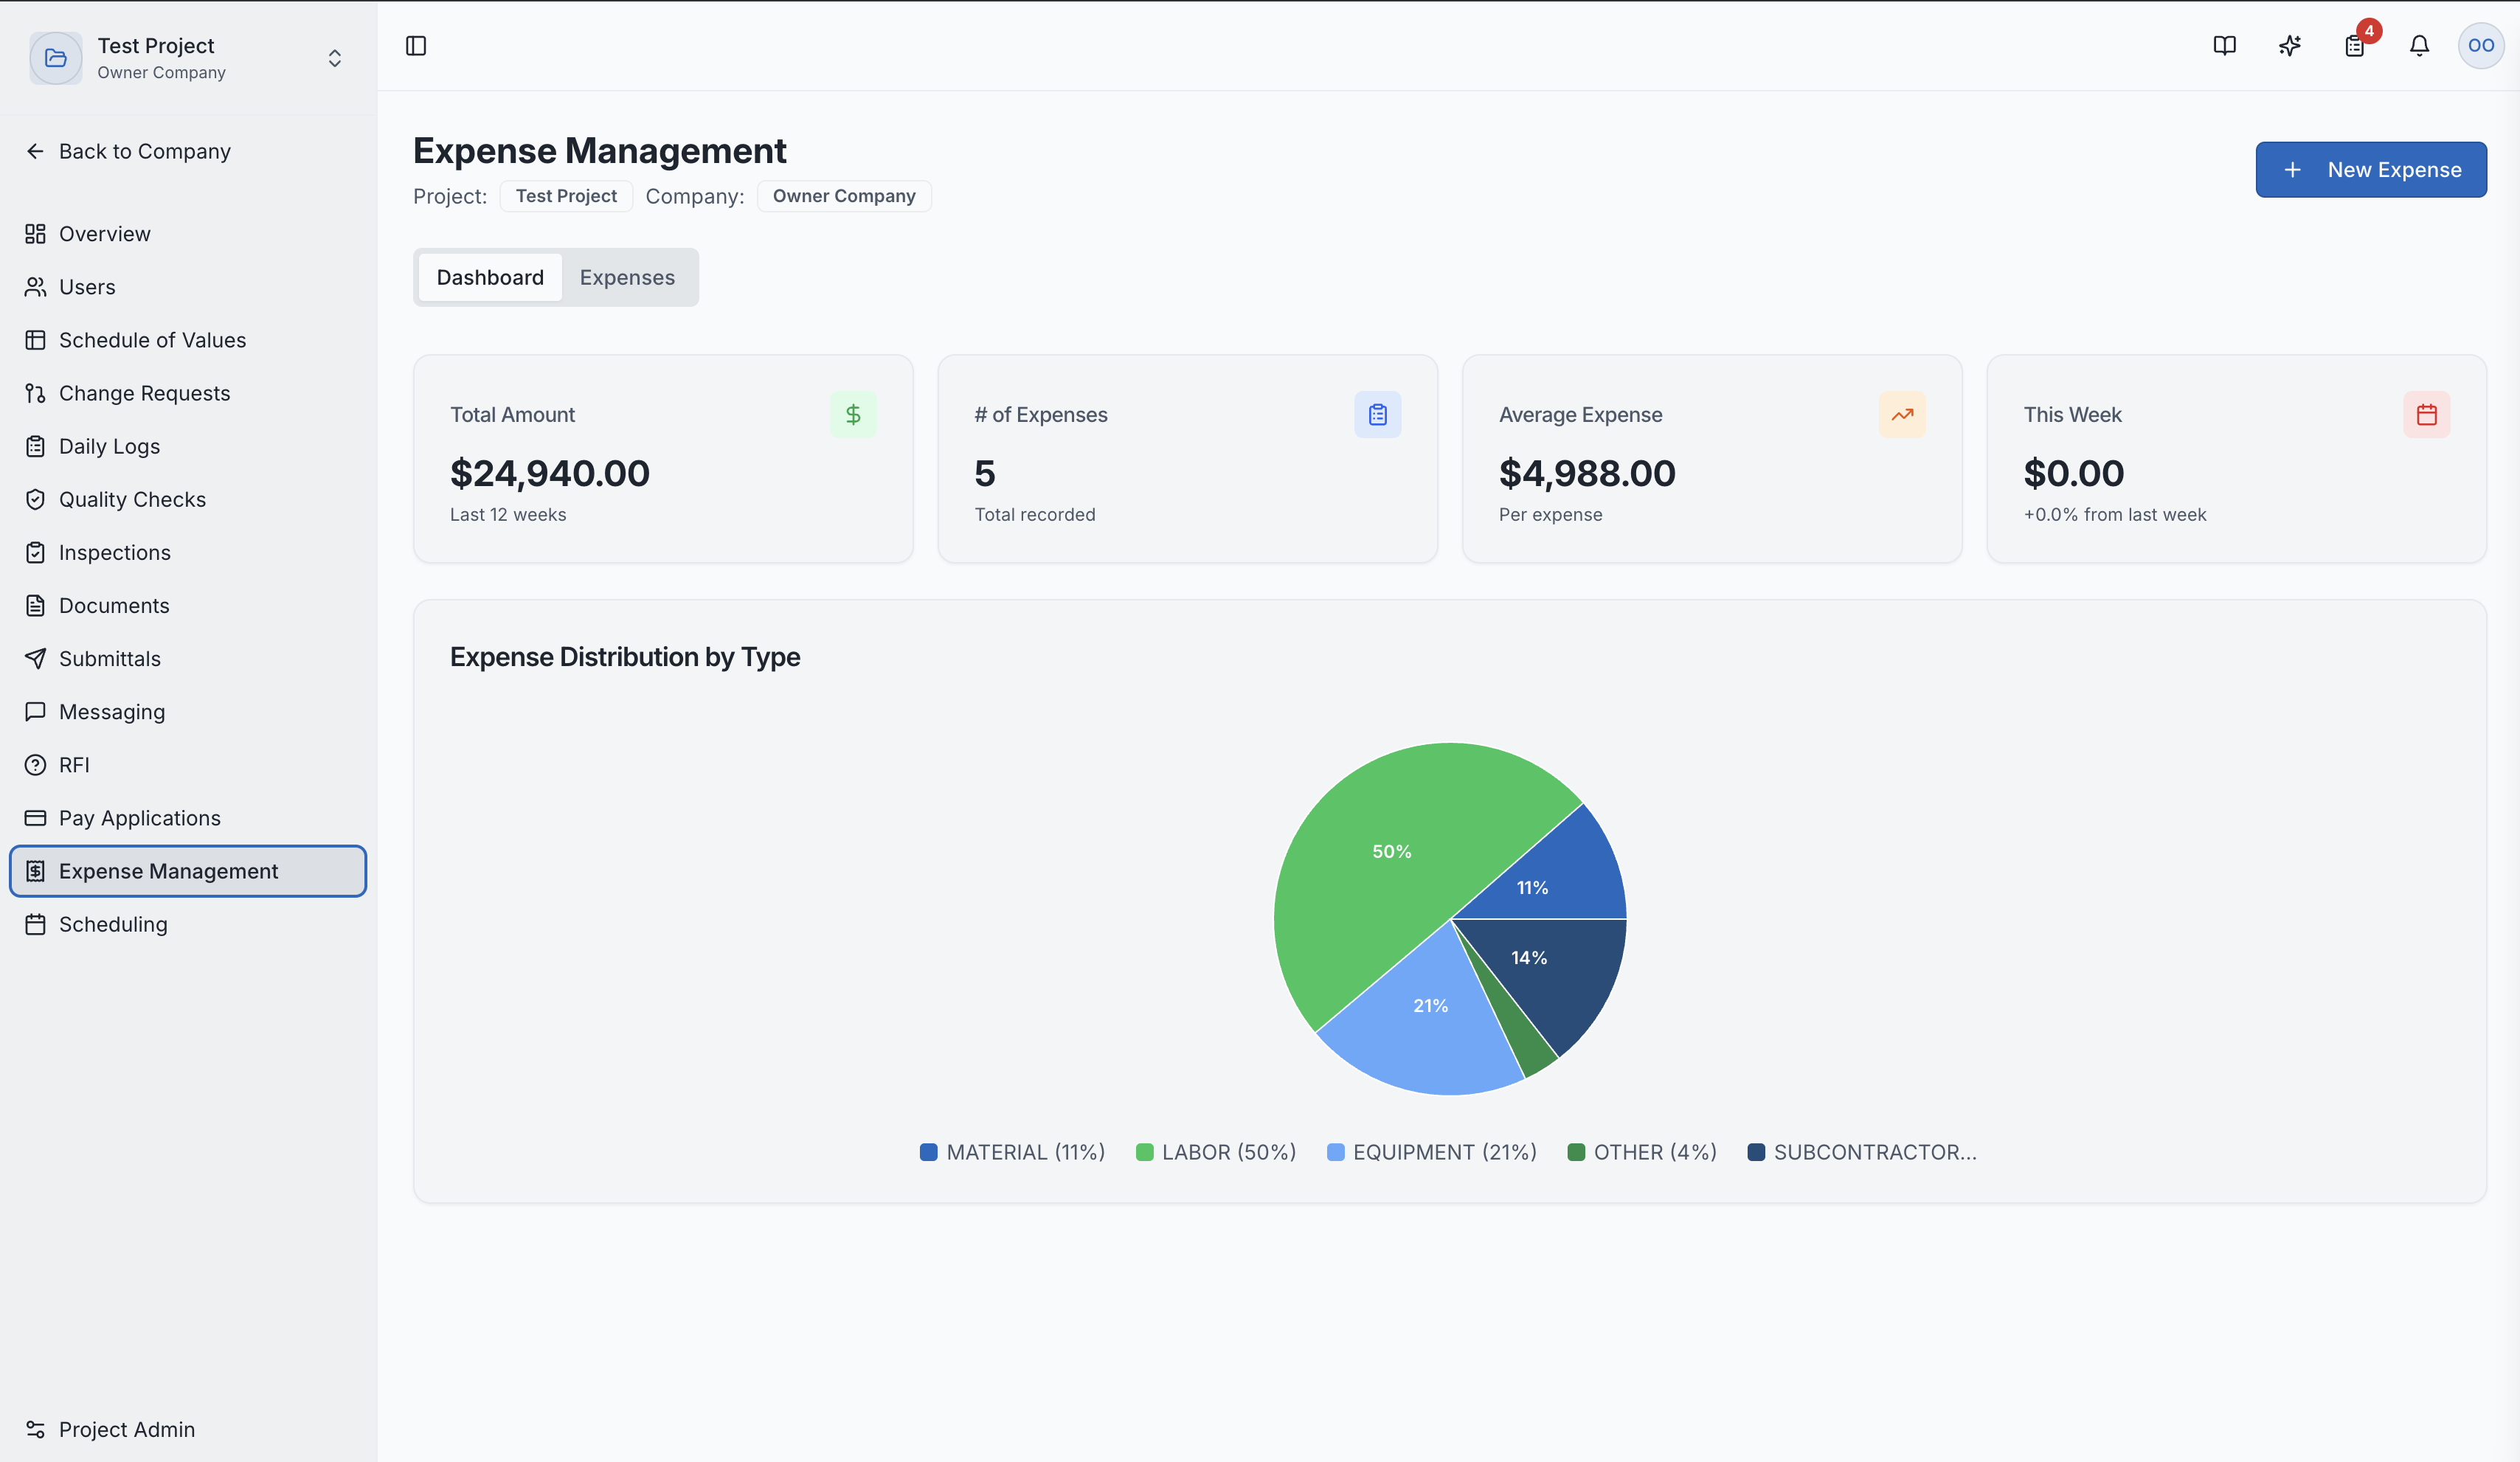
Task: Open the documentation book icon
Action: click(x=2224, y=46)
